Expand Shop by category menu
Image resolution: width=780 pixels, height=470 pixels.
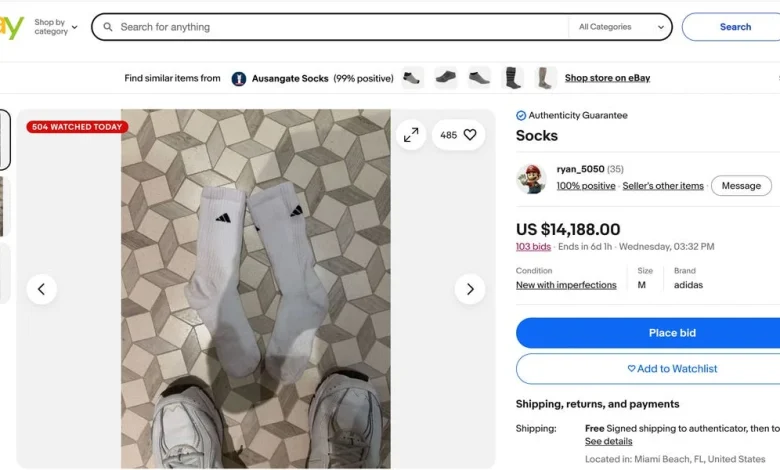coord(56,27)
